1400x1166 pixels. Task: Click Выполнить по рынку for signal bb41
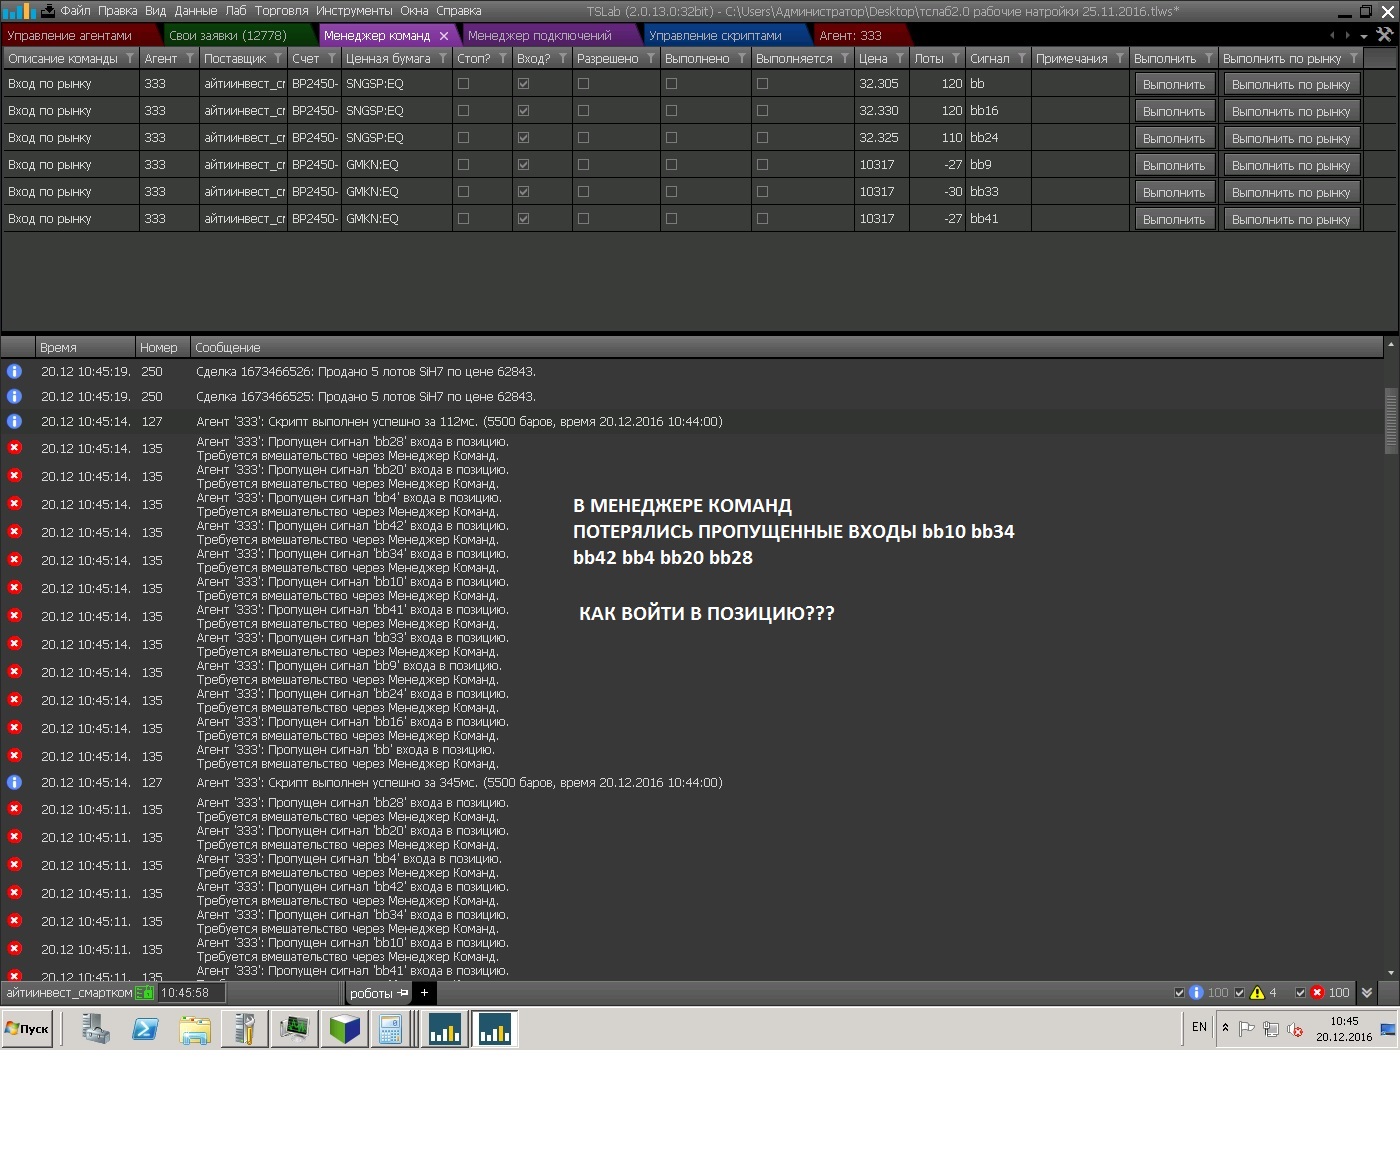tap(1291, 219)
